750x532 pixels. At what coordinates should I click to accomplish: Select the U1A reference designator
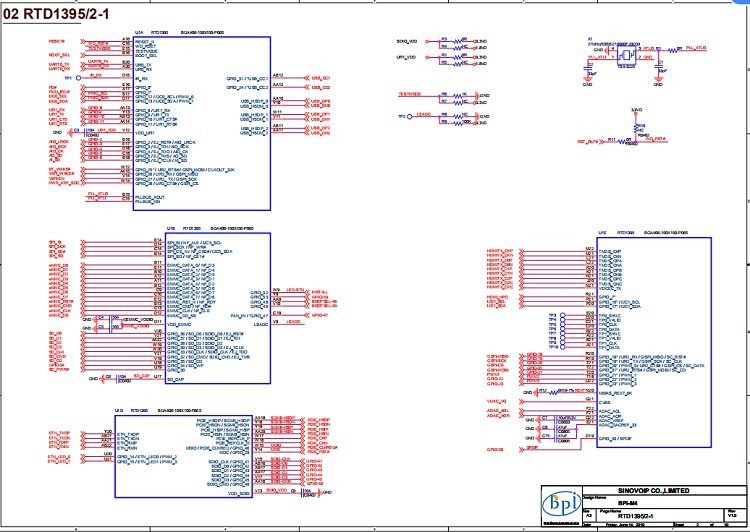139,33
